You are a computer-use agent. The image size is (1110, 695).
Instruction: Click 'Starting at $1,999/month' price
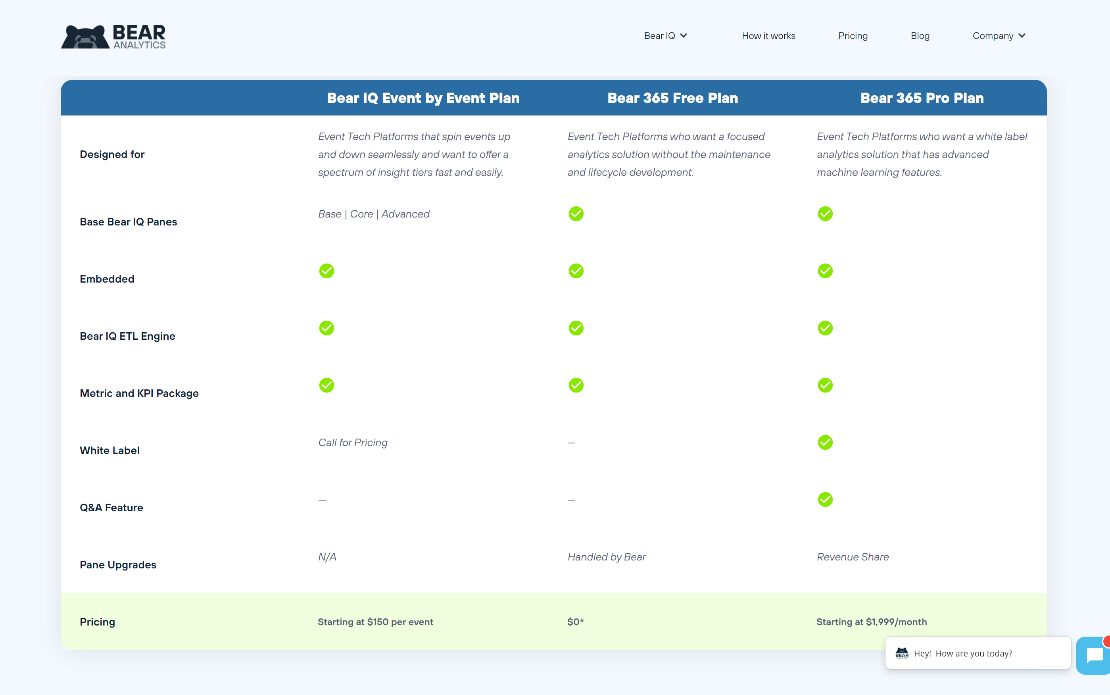coord(871,622)
